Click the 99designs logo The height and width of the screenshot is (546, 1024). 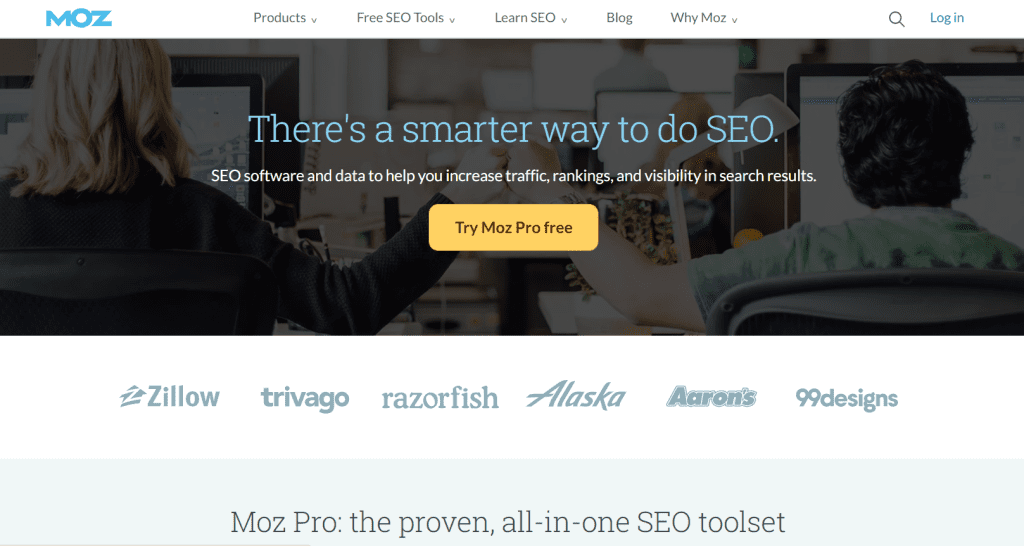846,398
